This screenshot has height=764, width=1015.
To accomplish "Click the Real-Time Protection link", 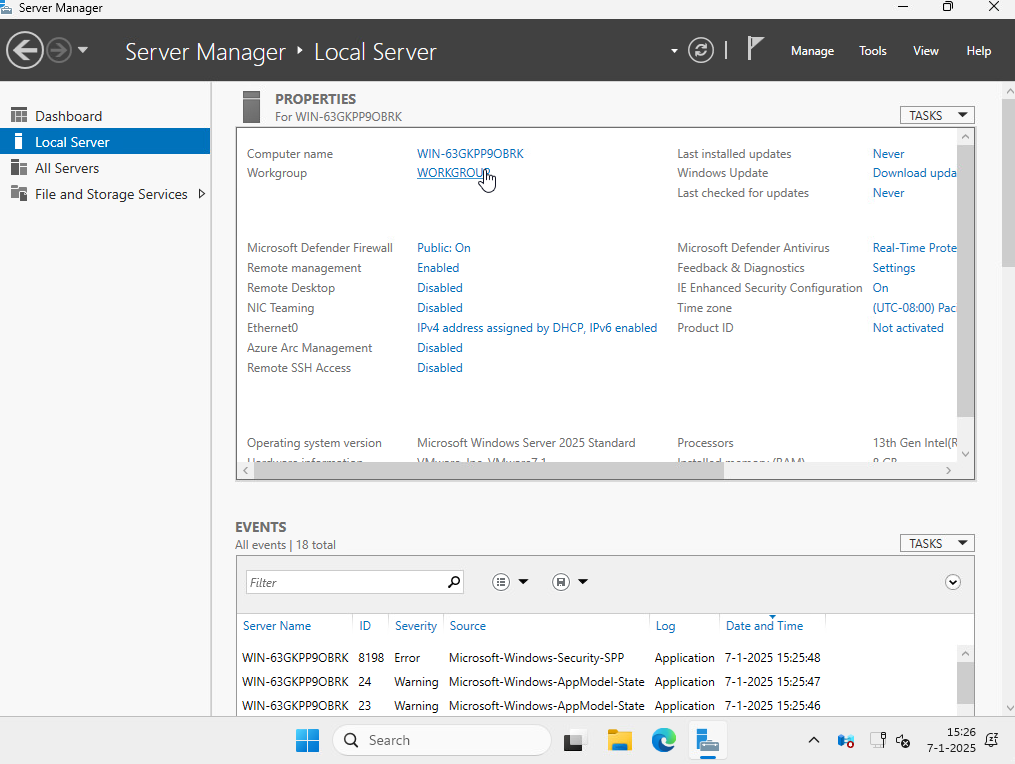I will (x=914, y=248).
